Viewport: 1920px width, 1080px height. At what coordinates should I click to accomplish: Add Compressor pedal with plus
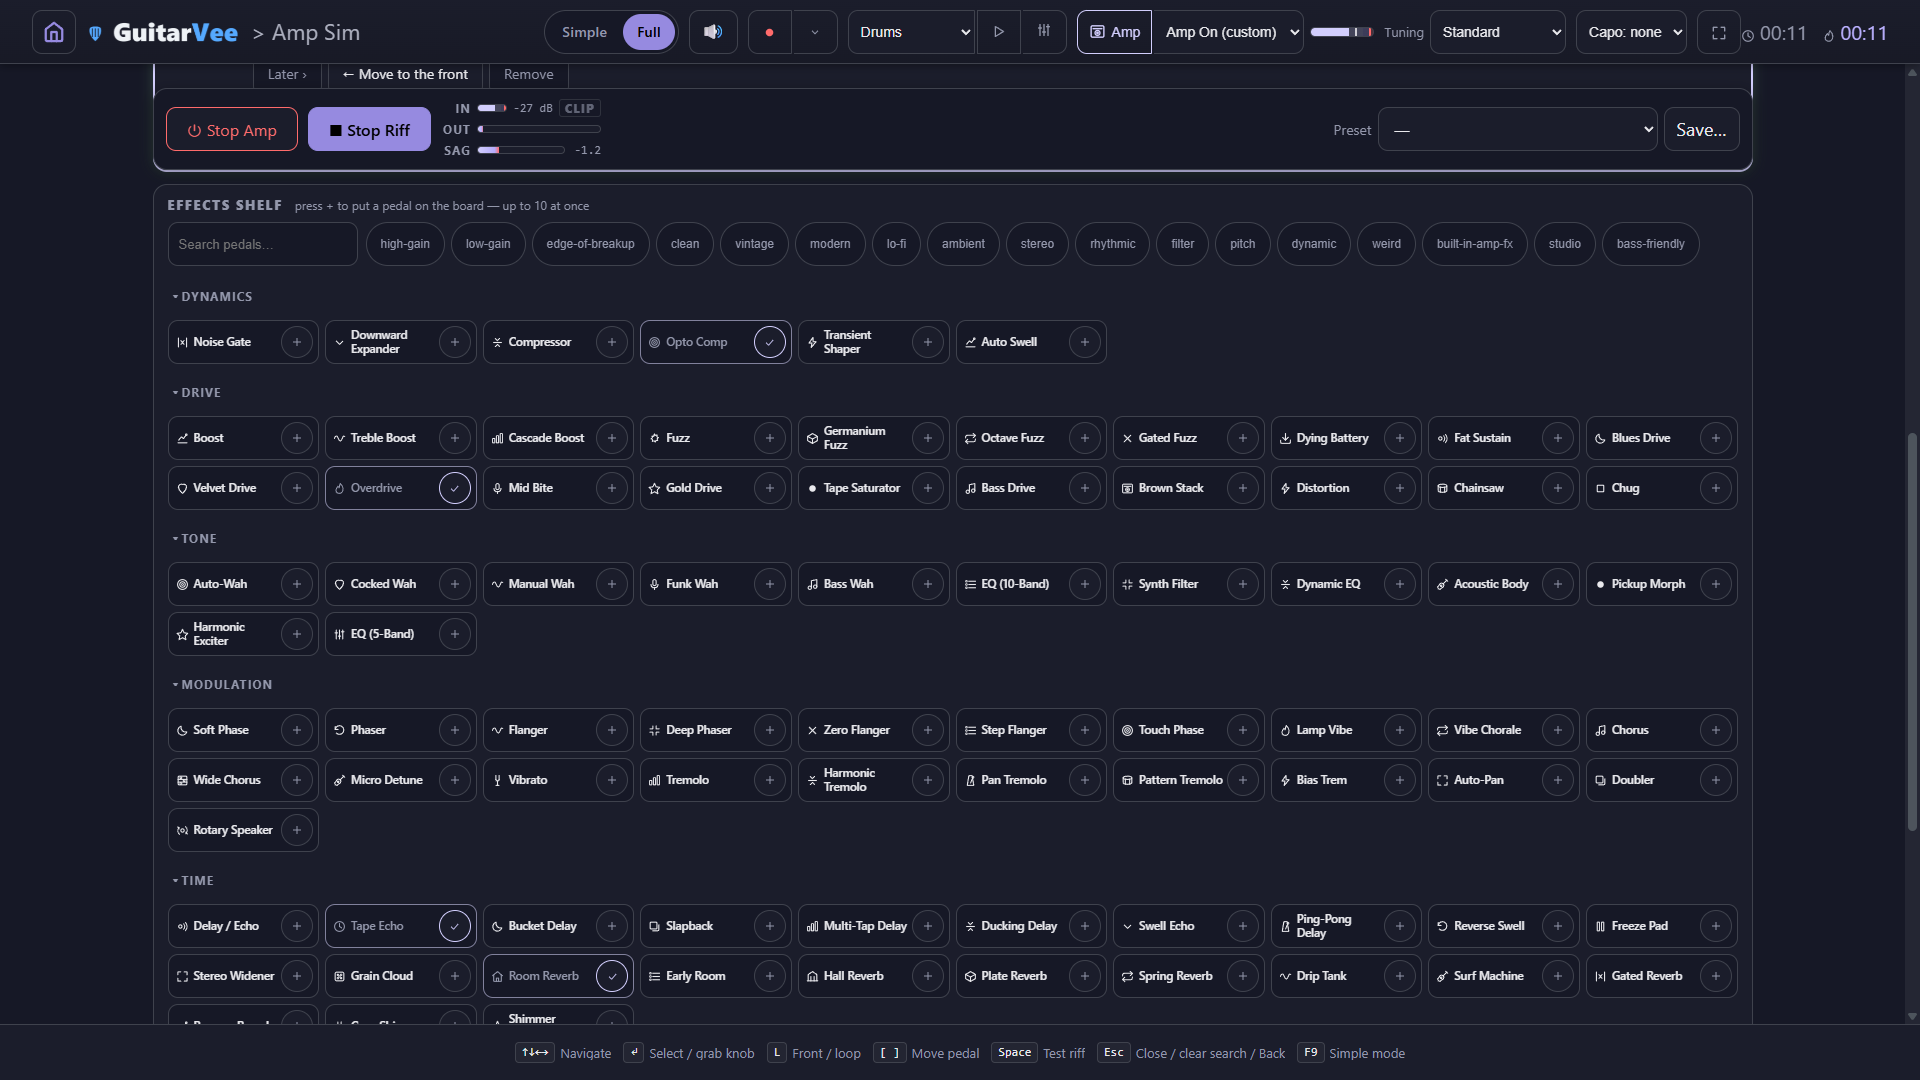pos(612,342)
